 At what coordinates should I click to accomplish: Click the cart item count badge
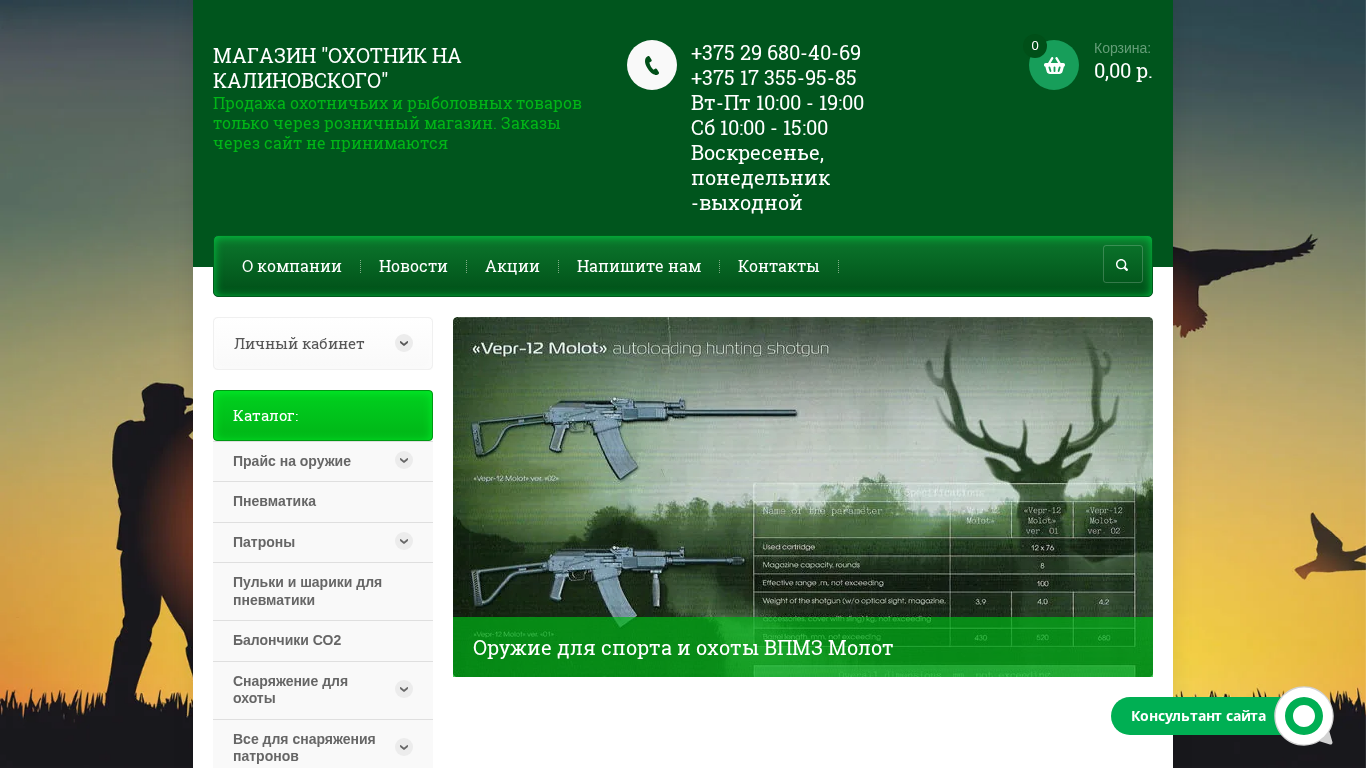click(x=1035, y=46)
